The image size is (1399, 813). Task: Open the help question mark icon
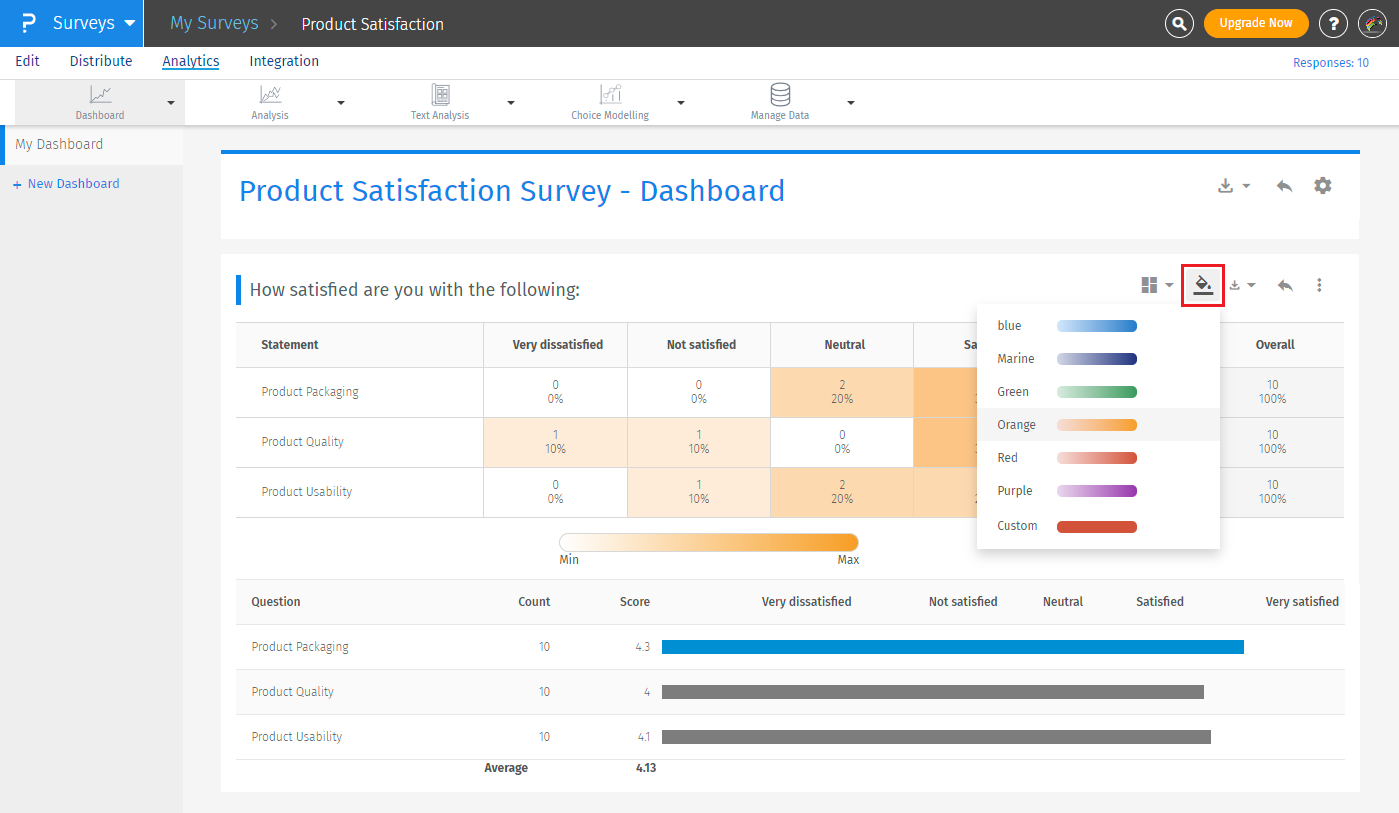click(1333, 24)
